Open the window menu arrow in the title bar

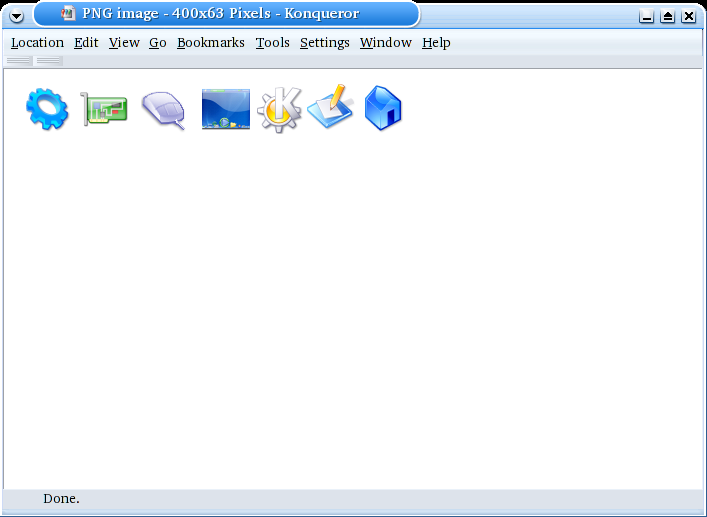coord(17,16)
